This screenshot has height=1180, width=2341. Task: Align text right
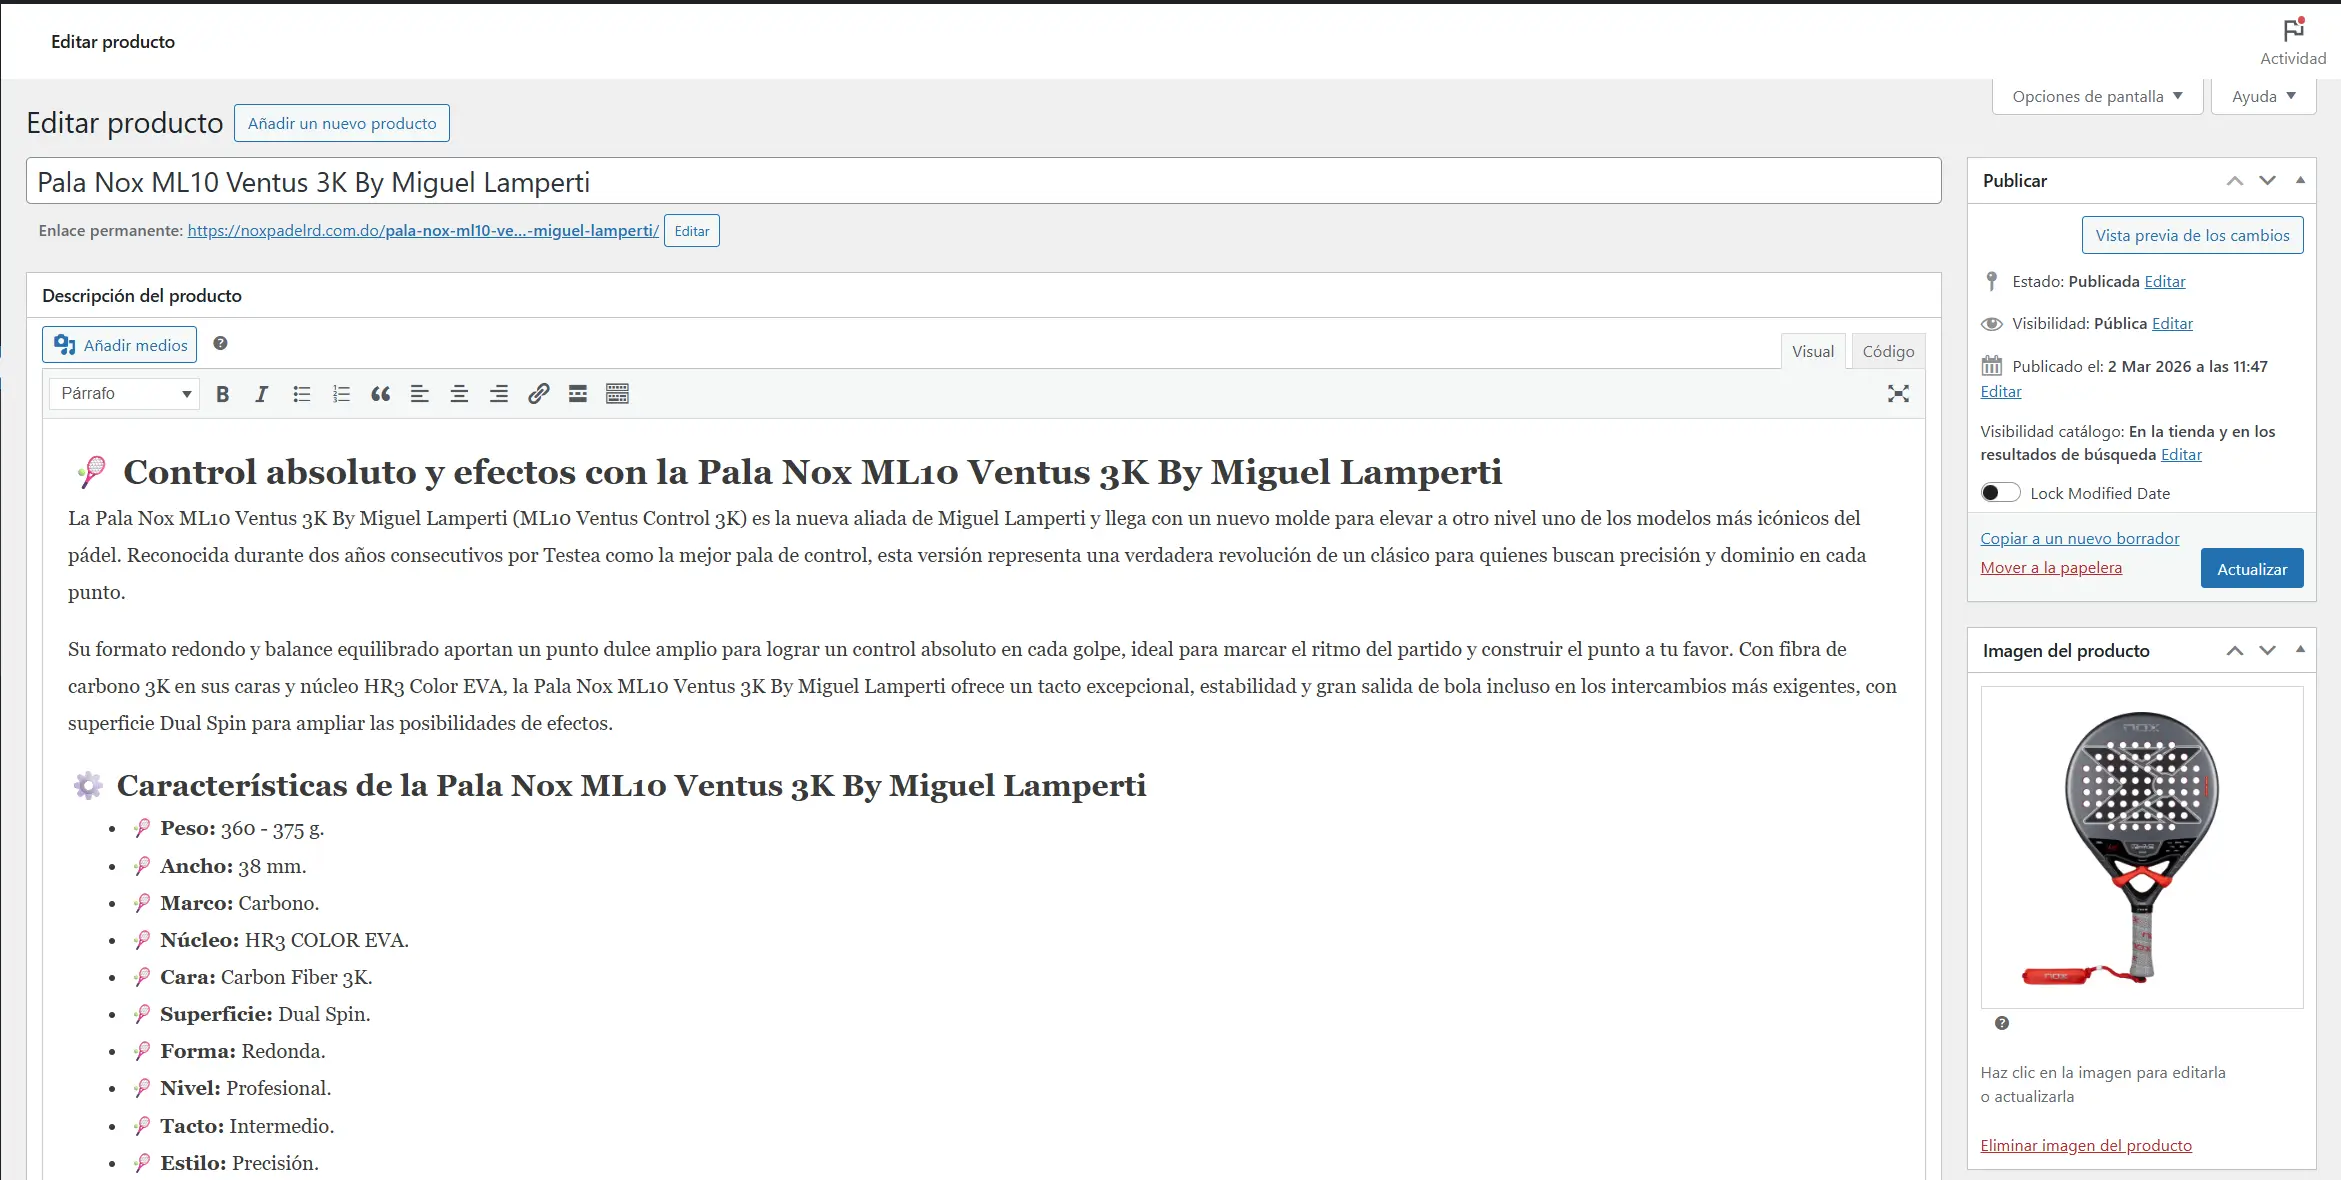[499, 394]
